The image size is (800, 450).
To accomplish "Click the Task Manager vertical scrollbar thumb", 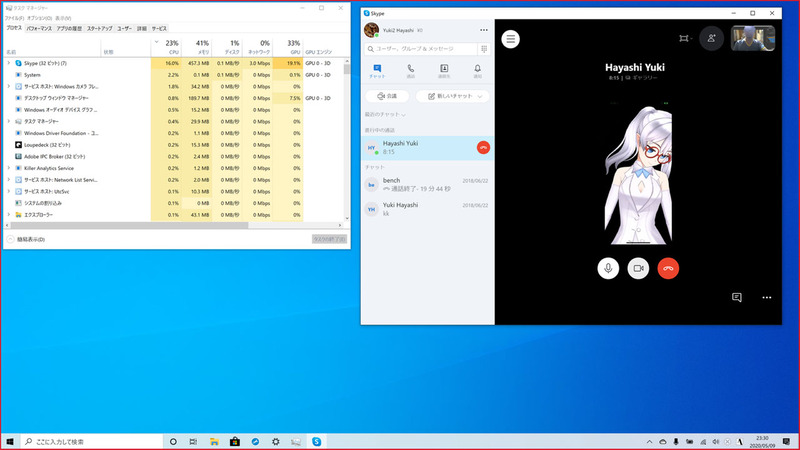I will [x=347, y=68].
